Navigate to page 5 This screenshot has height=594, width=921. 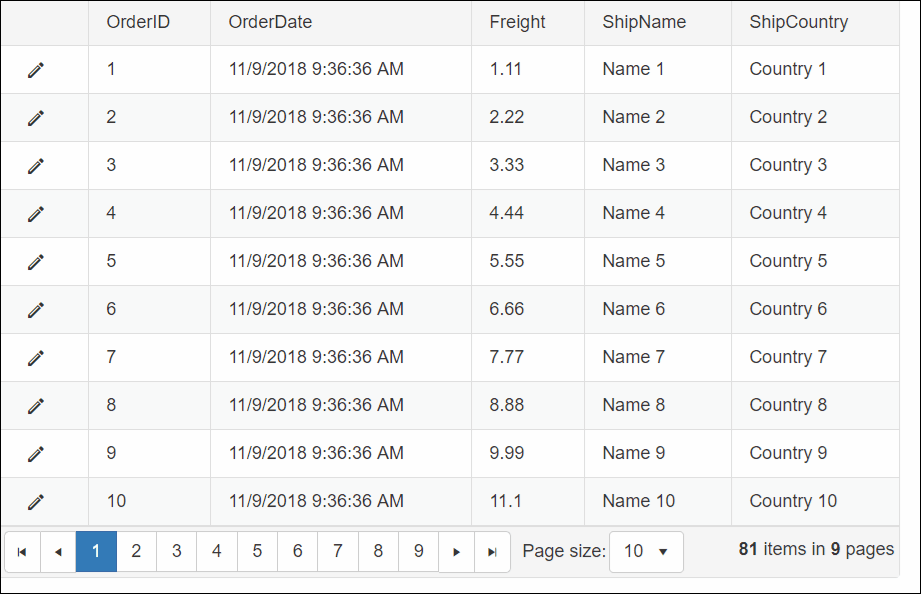click(x=257, y=551)
